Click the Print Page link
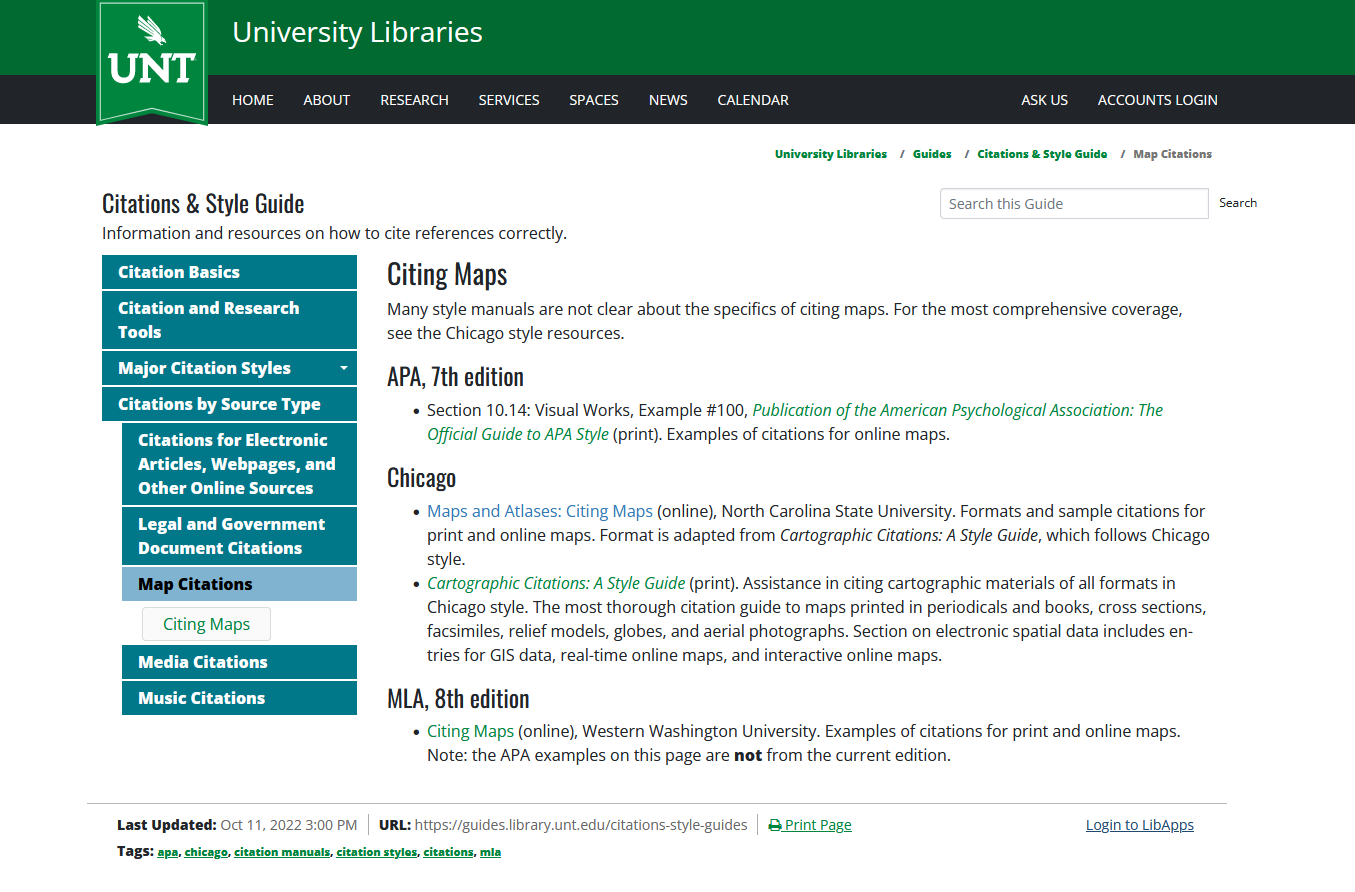 point(818,825)
